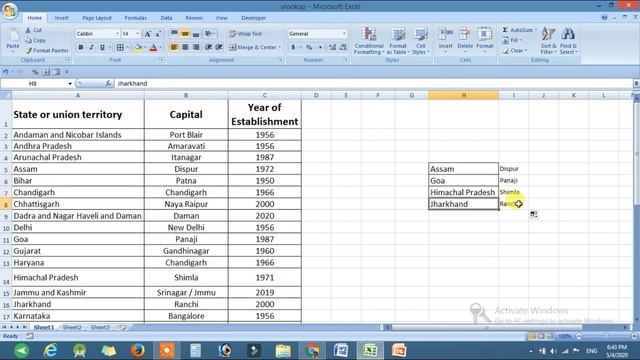Expand the Merge & Center arrow
Screen dimensions: 640x360
tap(280, 48)
